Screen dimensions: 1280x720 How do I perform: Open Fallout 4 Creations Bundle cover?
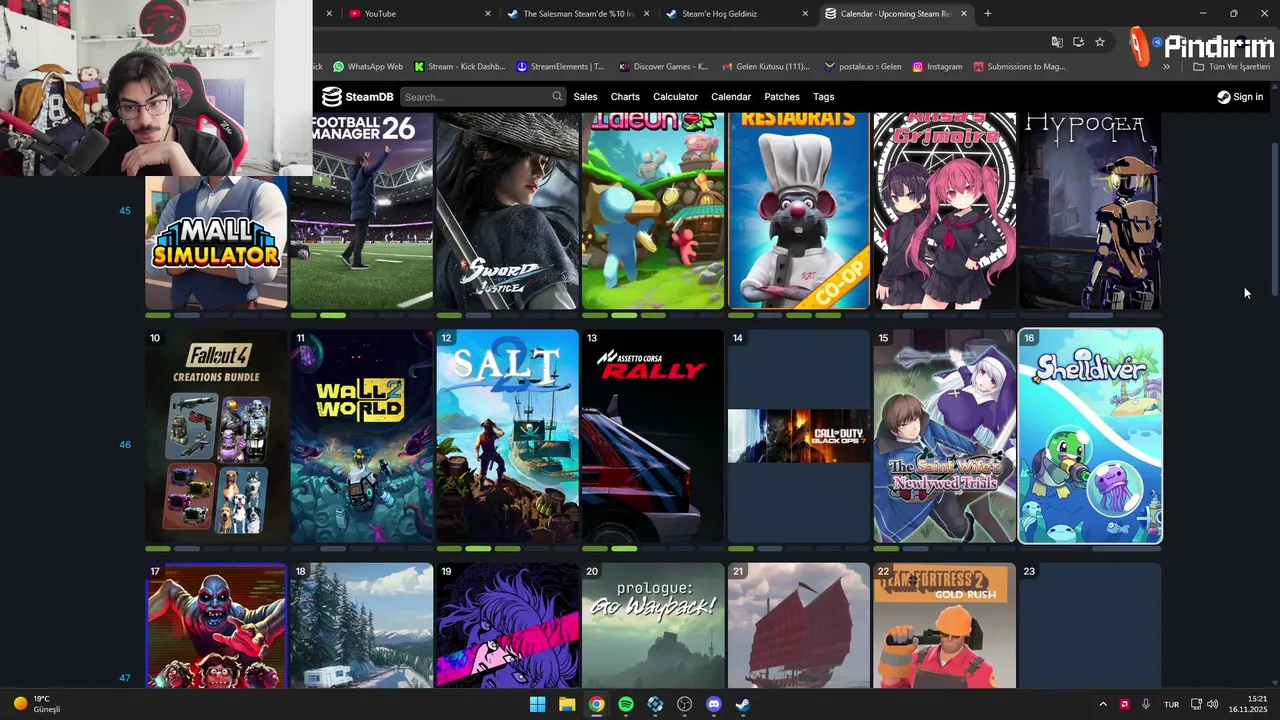(x=216, y=436)
